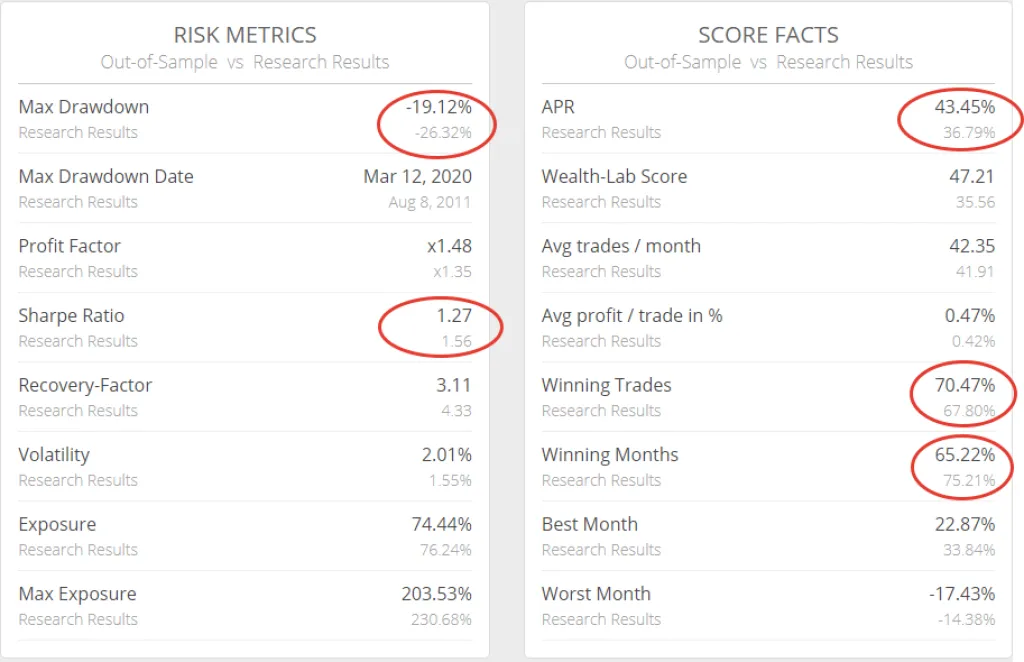Click the Winning Months label
This screenshot has height=662, width=1024.
[x=610, y=455]
